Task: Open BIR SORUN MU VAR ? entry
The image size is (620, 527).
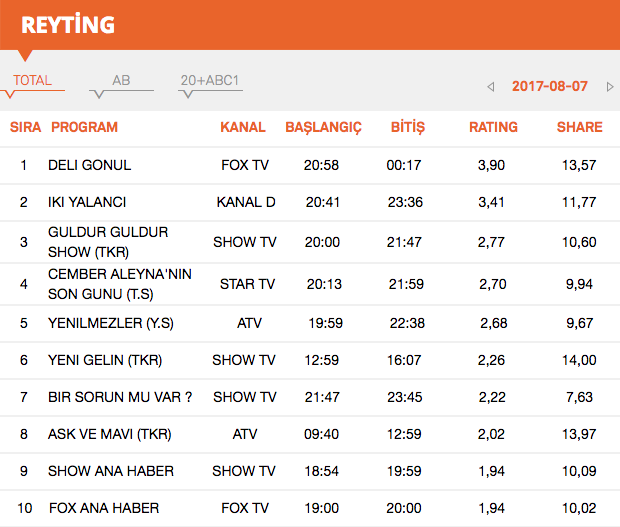Action: (x=120, y=397)
